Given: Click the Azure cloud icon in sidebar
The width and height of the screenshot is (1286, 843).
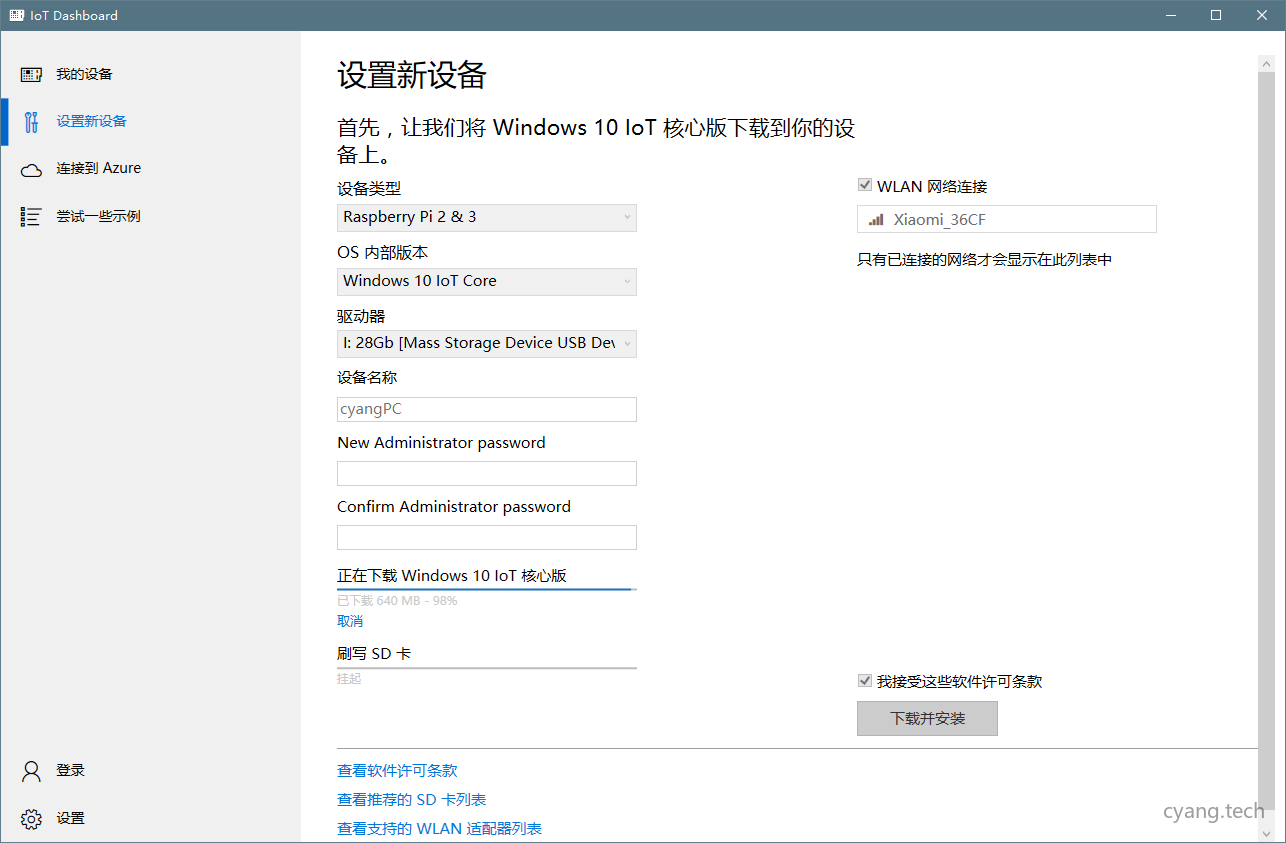Looking at the screenshot, I should 31,169.
